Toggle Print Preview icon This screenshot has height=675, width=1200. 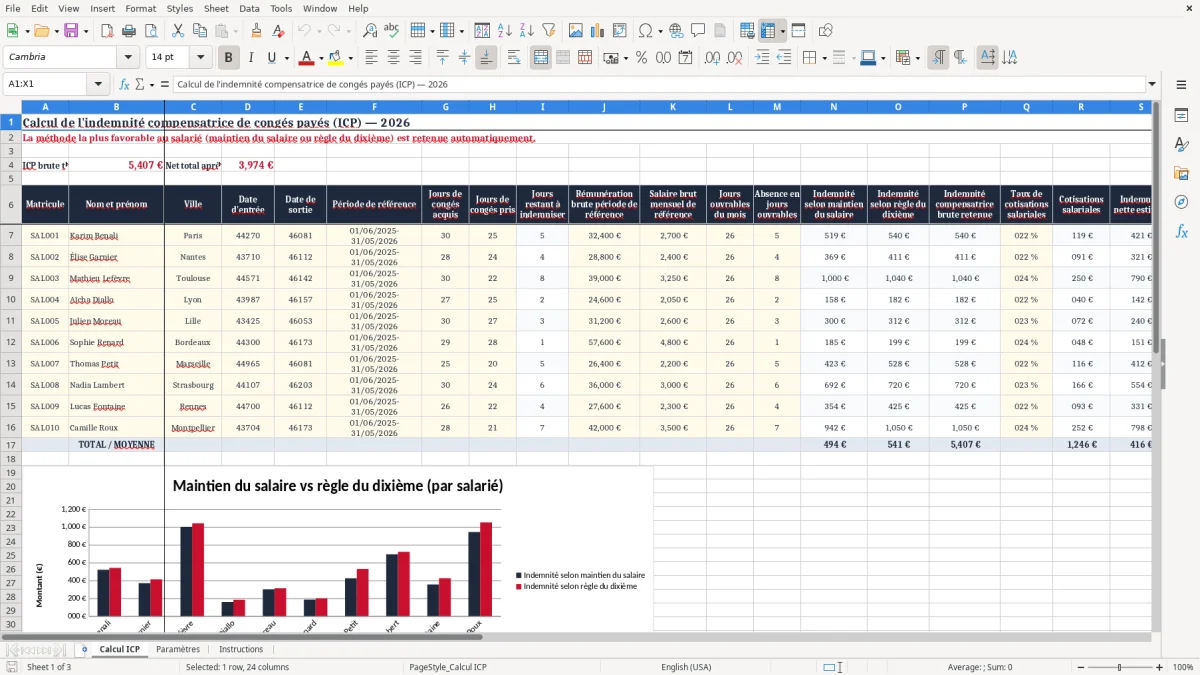pos(152,31)
